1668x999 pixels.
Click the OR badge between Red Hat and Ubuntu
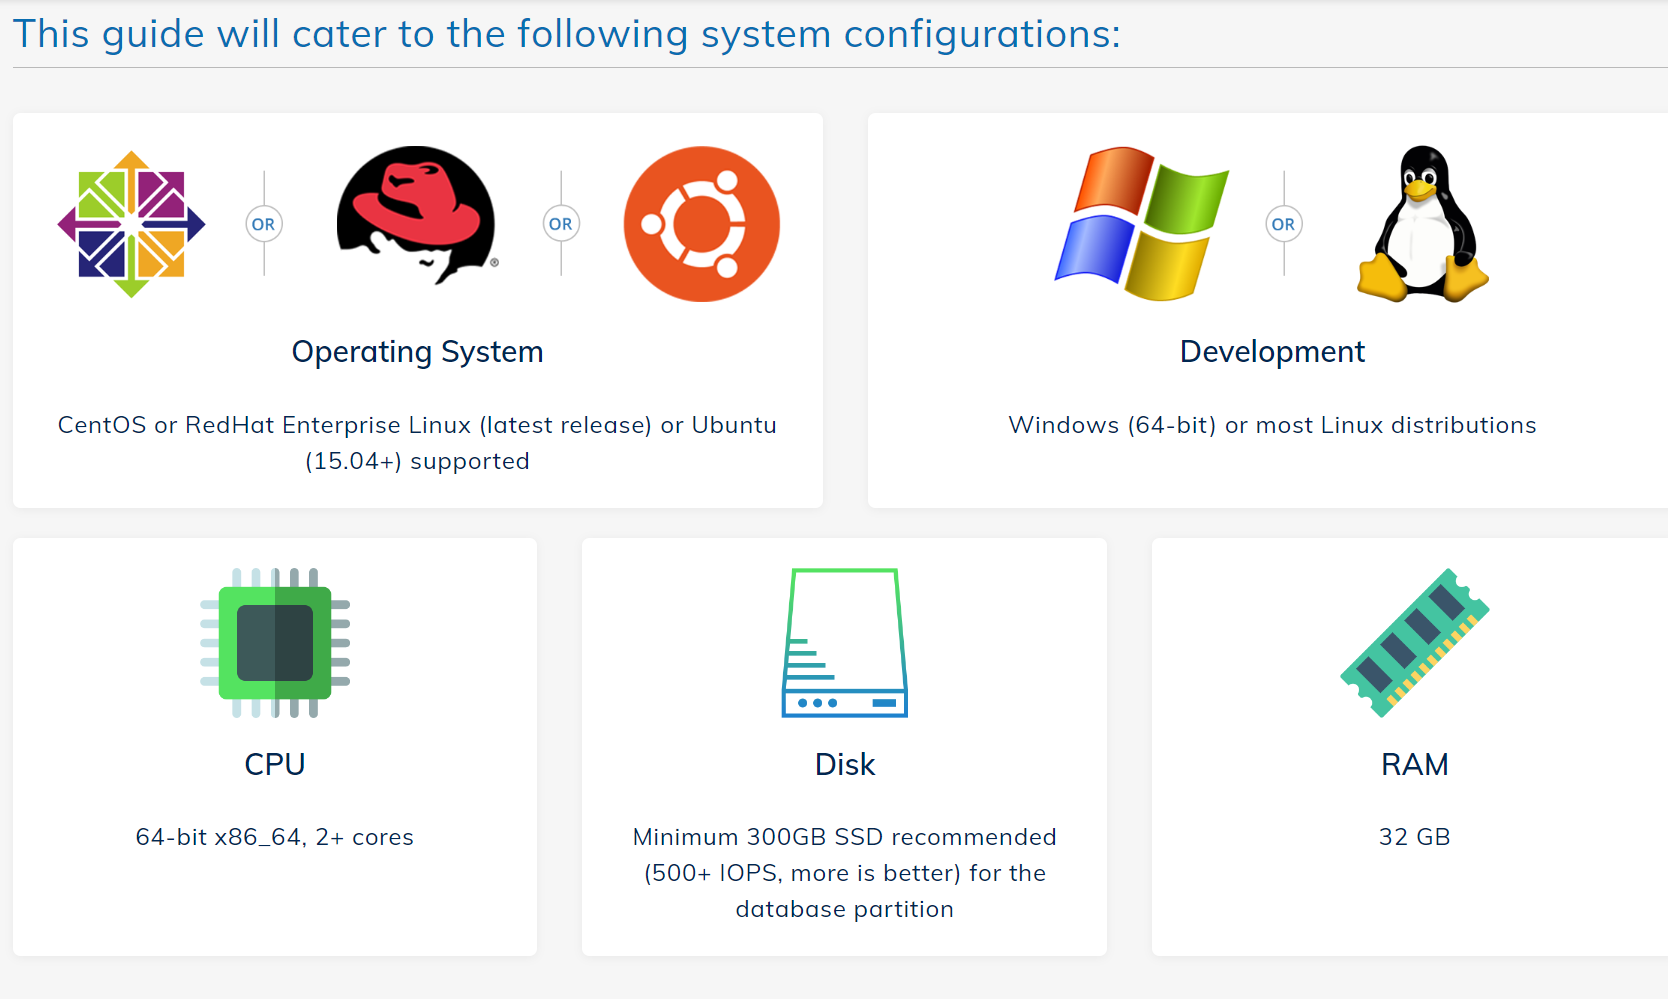561,224
